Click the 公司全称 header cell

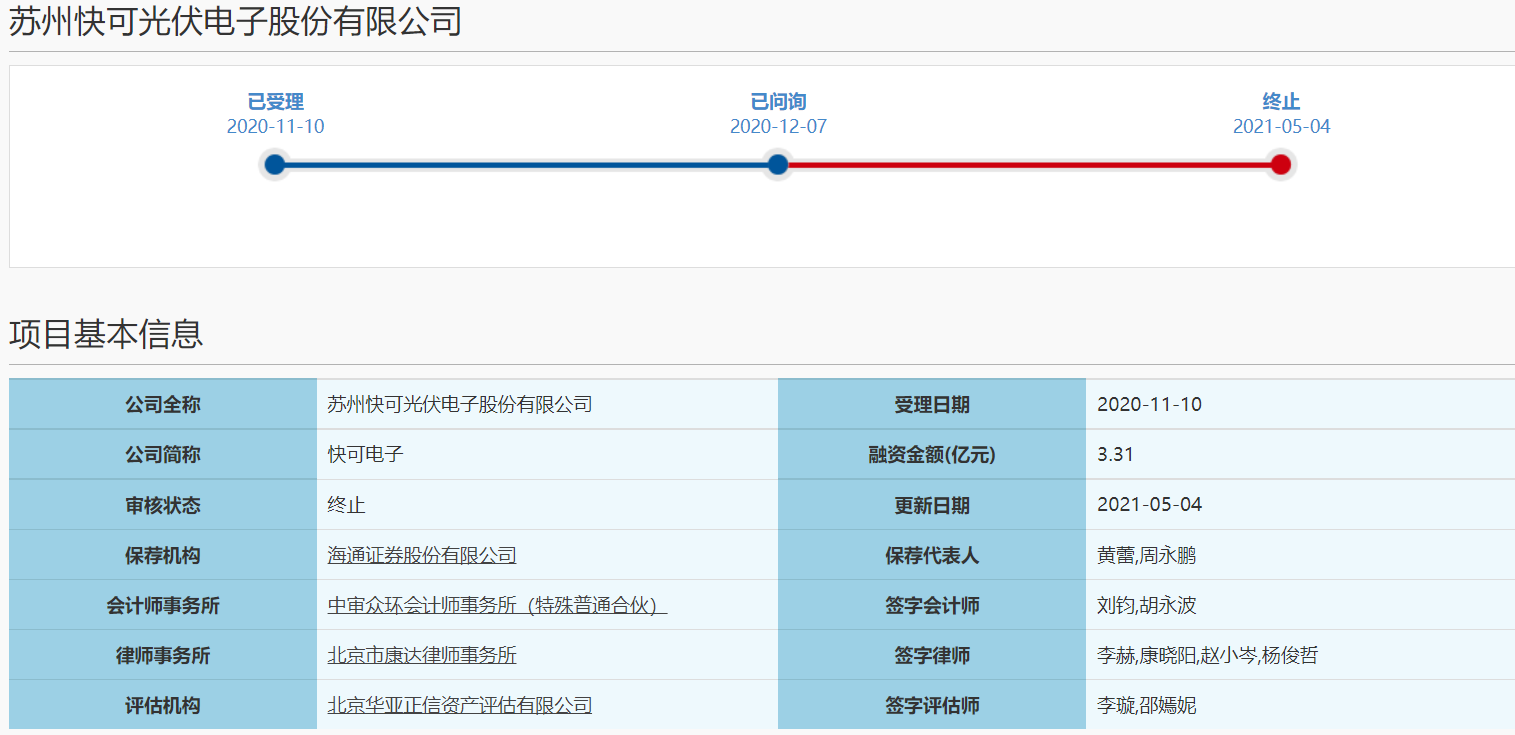(163, 404)
